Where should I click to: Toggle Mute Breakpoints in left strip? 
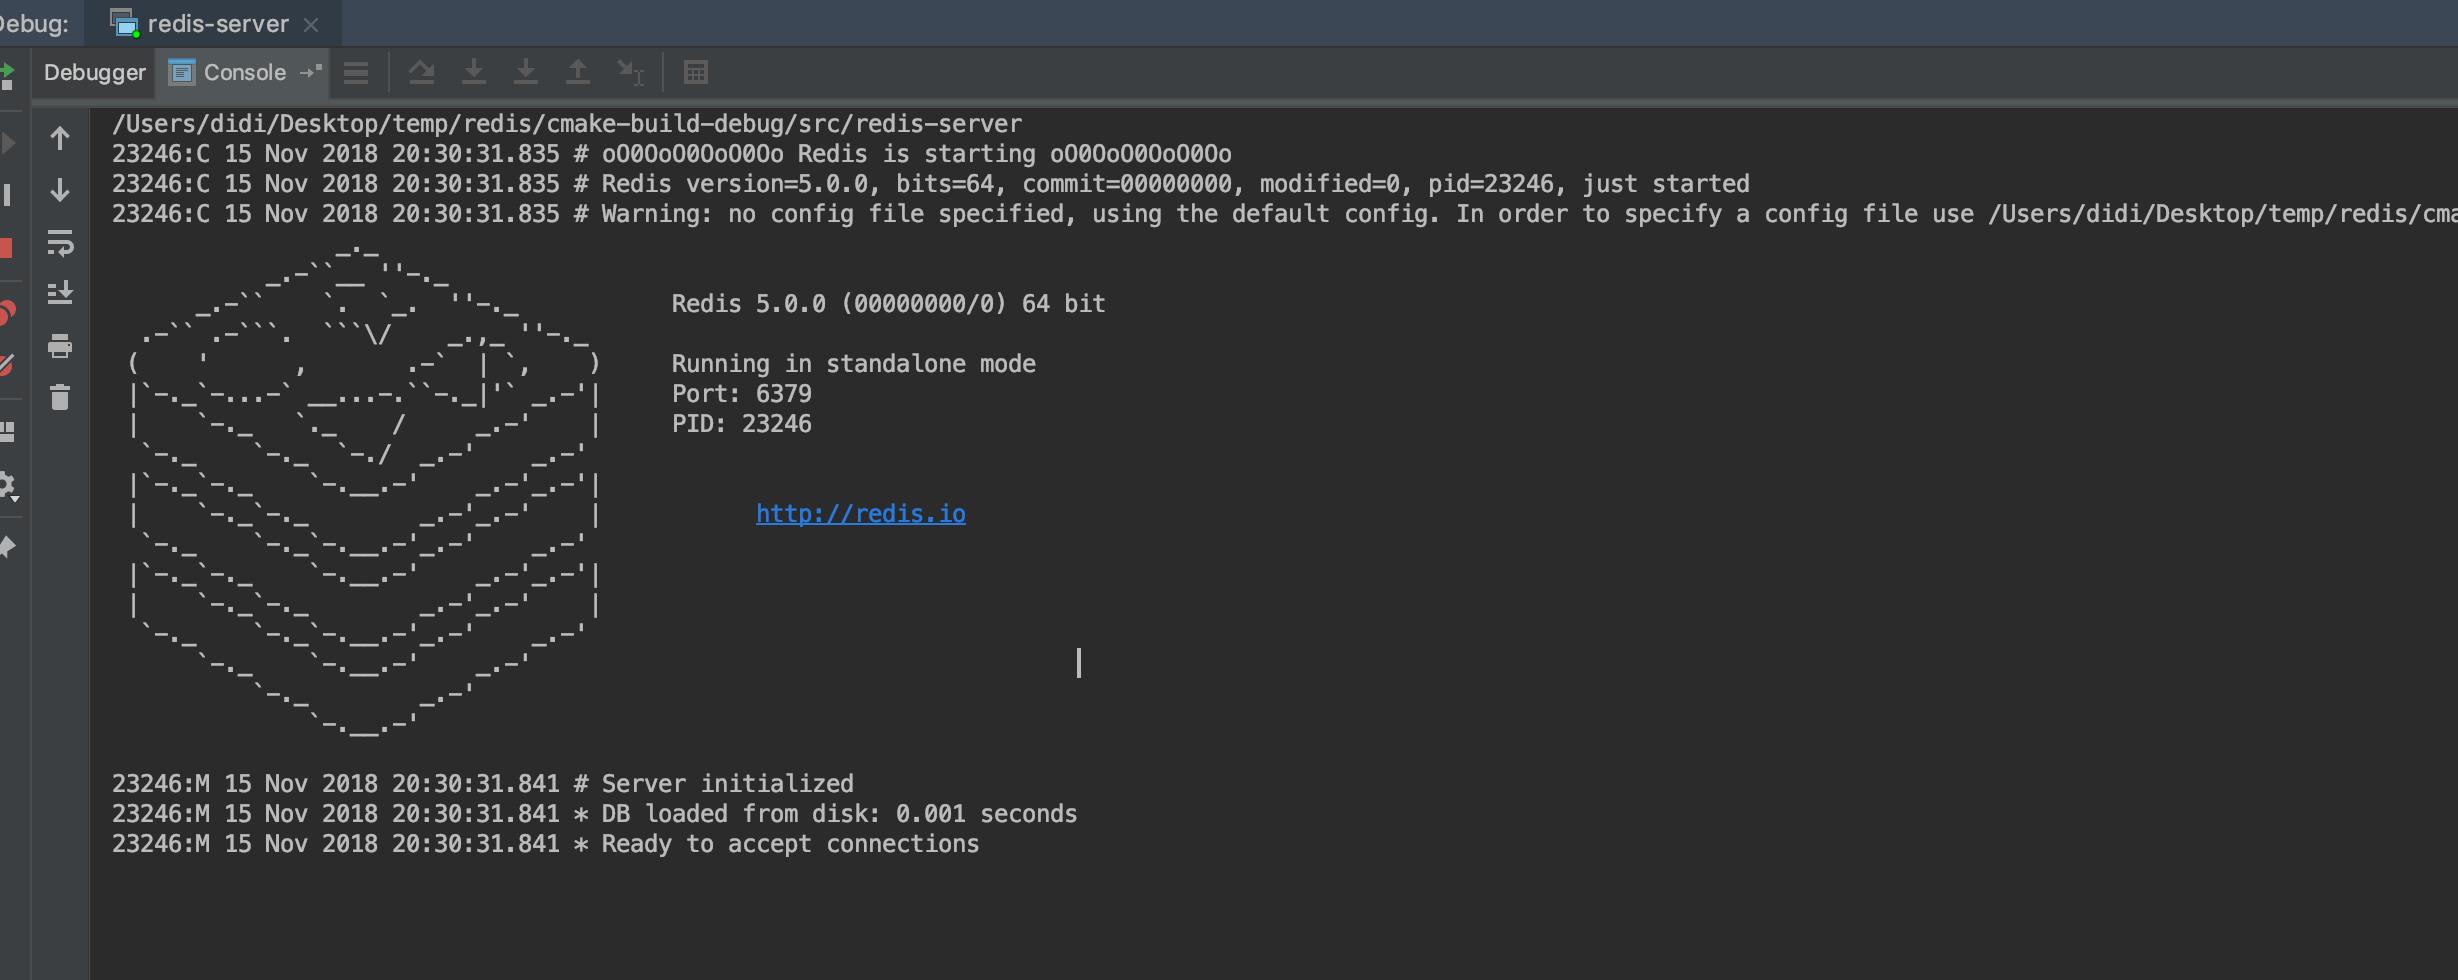click(6, 365)
